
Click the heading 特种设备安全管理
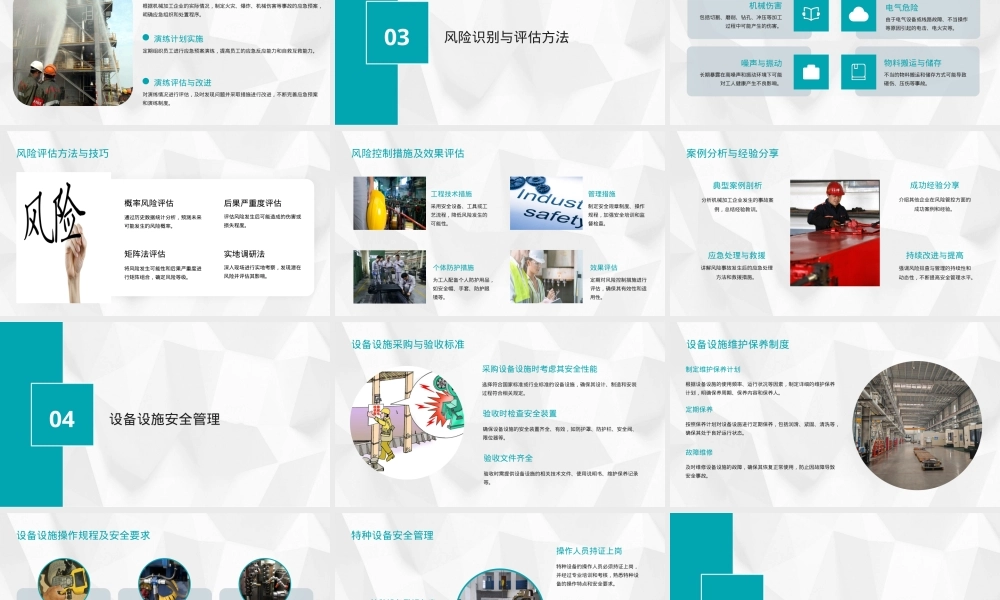(x=392, y=536)
